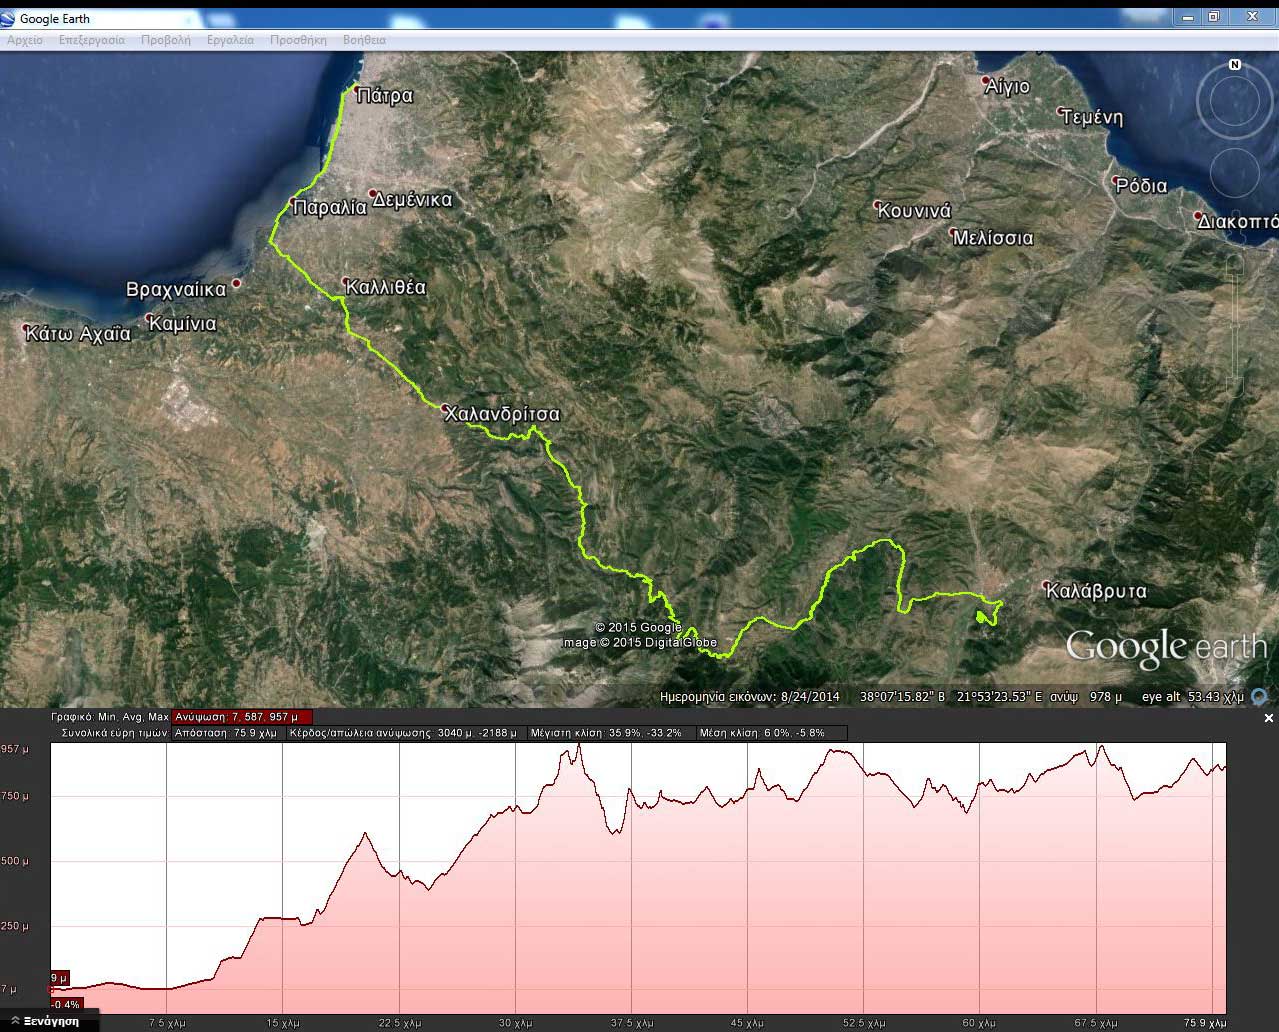1279x1032 pixels.
Task: Toggle the Μέγιστη κλίση max slope box
Action: (x=608, y=733)
